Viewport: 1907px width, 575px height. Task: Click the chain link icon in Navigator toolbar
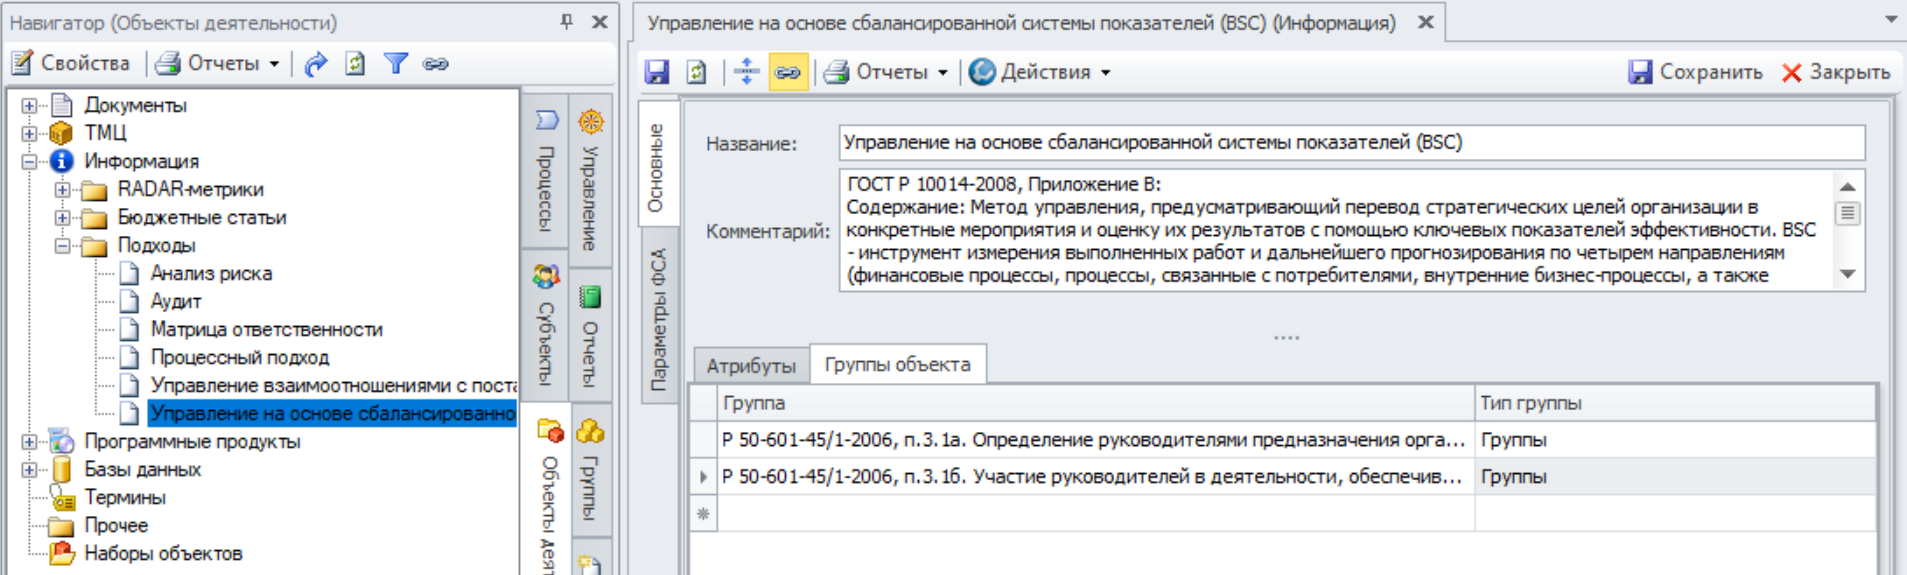pos(435,64)
